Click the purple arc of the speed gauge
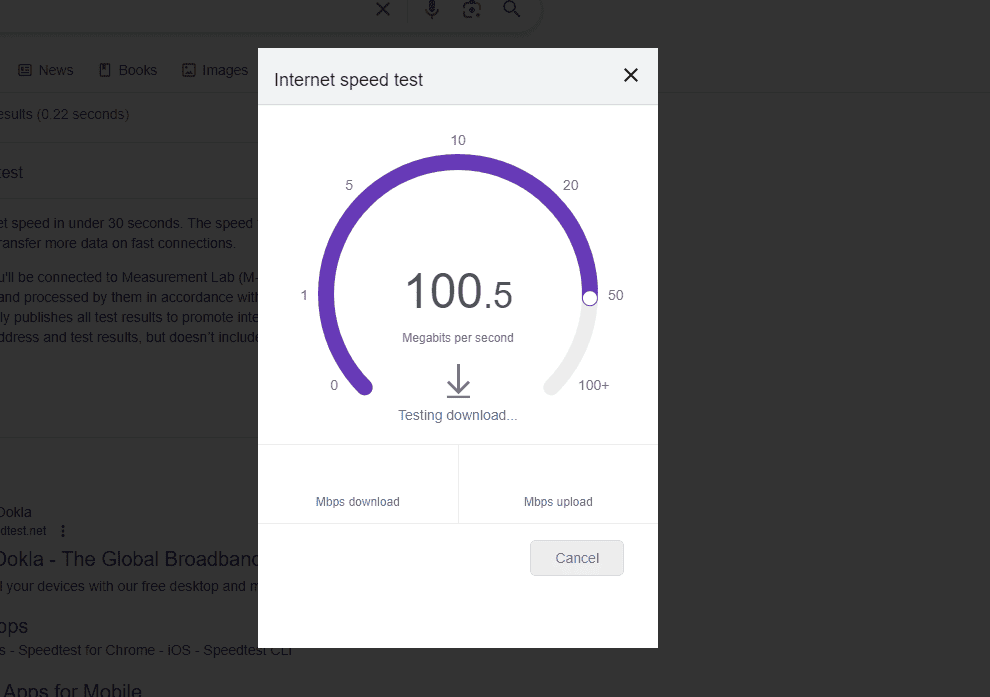The height and width of the screenshot is (697, 990). (x=458, y=163)
